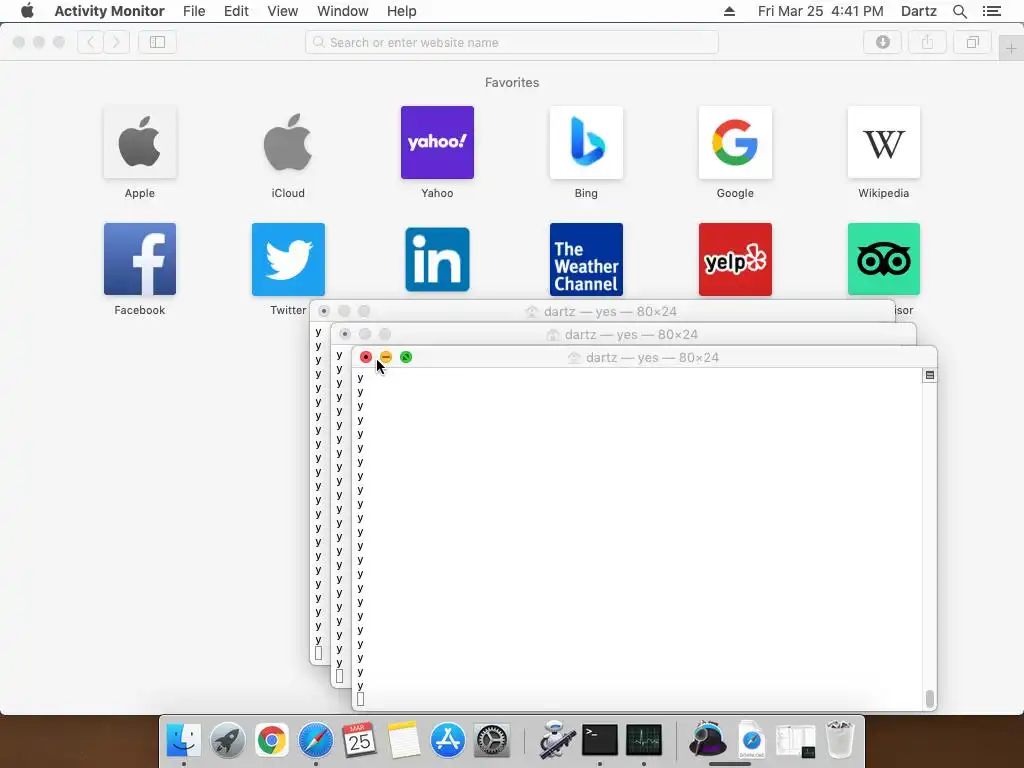
Task: Open Notes from the Dock
Action: point(403,741)
